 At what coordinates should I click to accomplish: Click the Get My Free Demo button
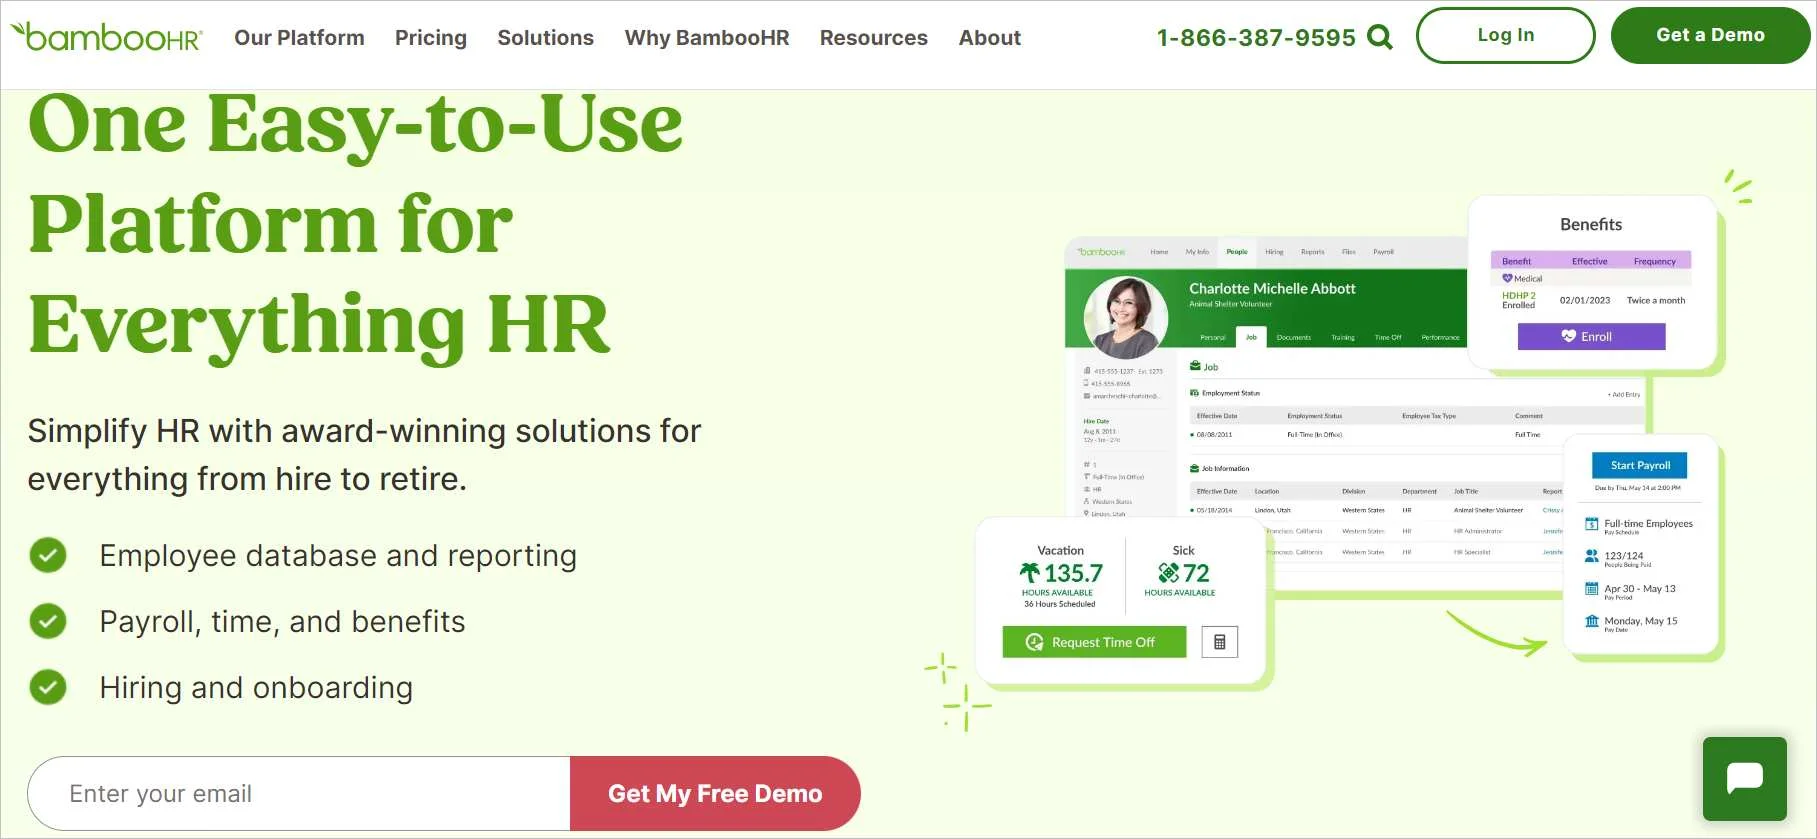pos(715,793)
